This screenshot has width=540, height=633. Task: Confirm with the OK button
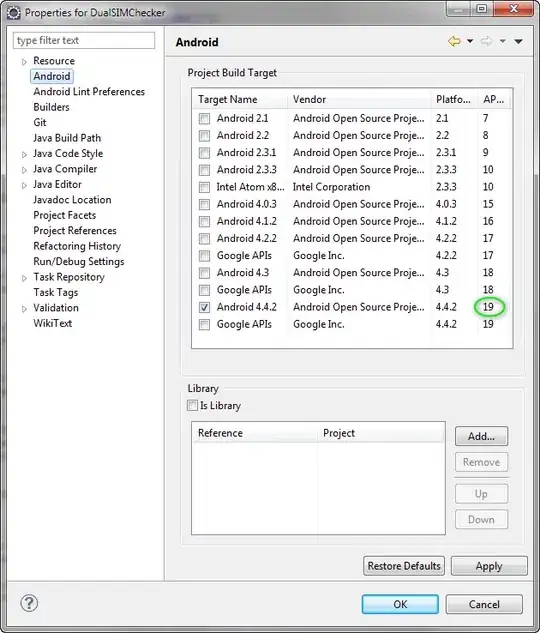tap(400, 604)
